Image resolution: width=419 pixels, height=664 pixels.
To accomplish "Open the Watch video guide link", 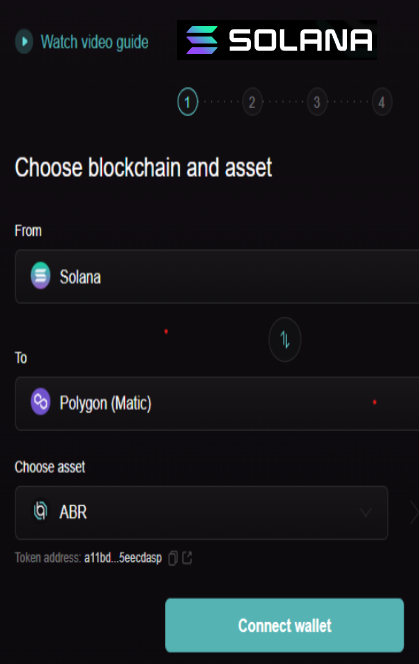I will click(94, 42).
